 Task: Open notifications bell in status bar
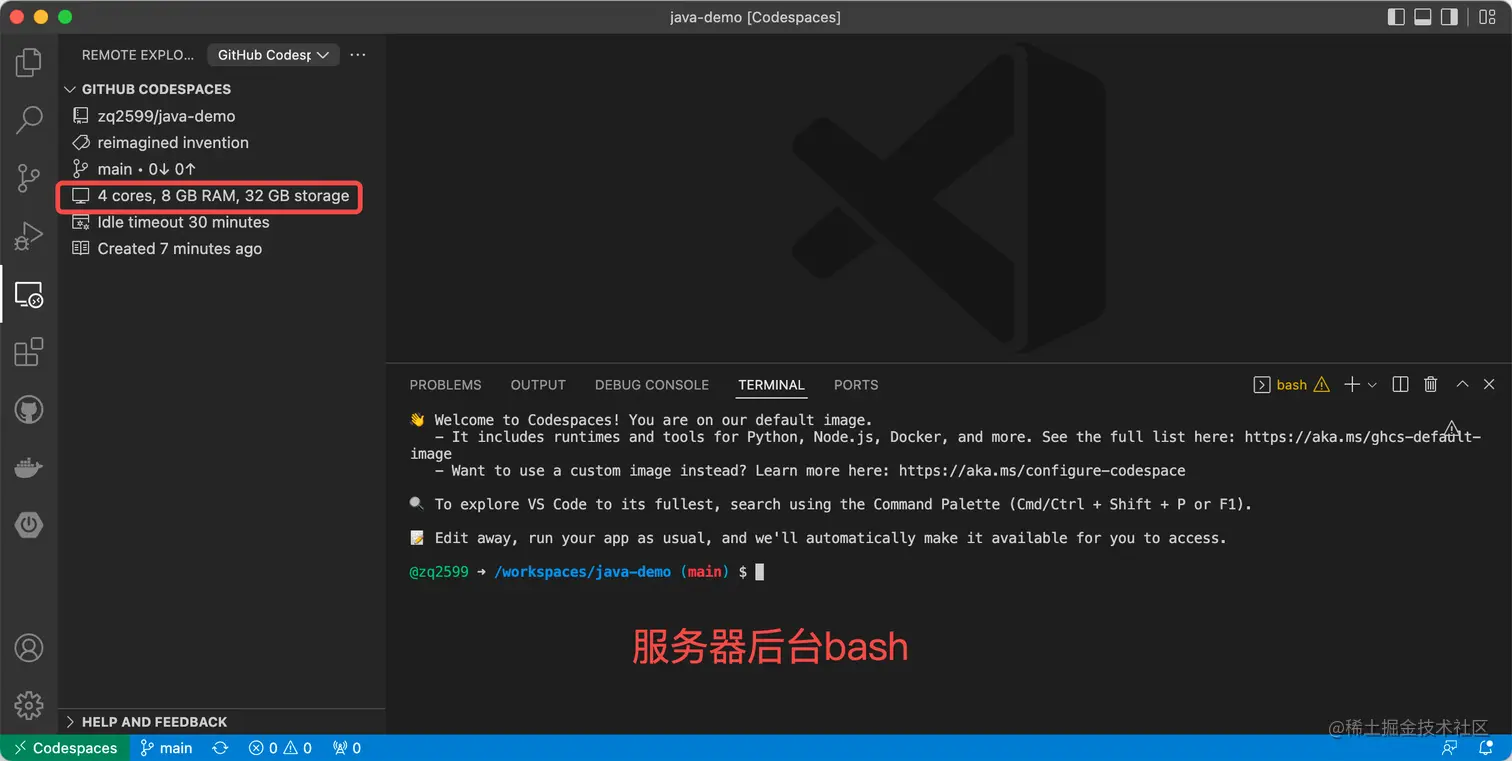point(1485,748)
